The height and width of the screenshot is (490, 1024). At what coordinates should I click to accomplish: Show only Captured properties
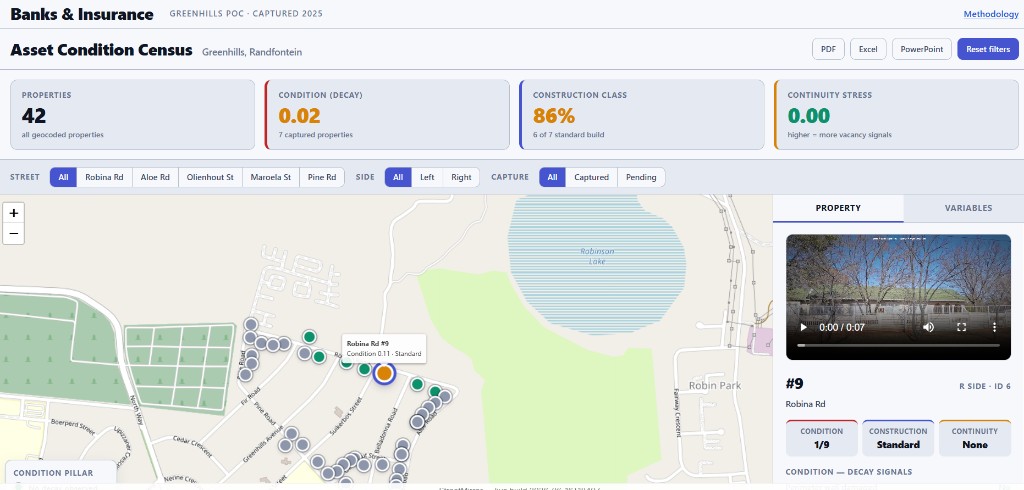click(592, 177)
